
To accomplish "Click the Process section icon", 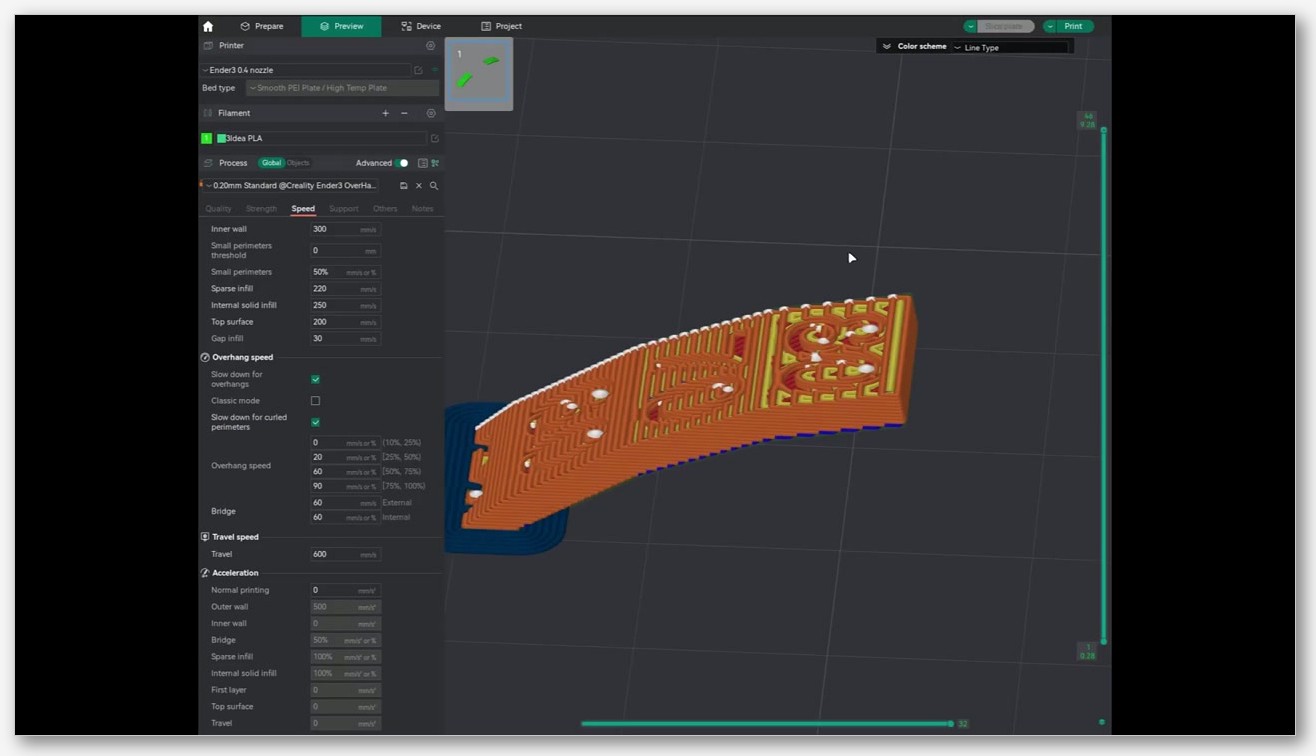I will pos(208,163).
